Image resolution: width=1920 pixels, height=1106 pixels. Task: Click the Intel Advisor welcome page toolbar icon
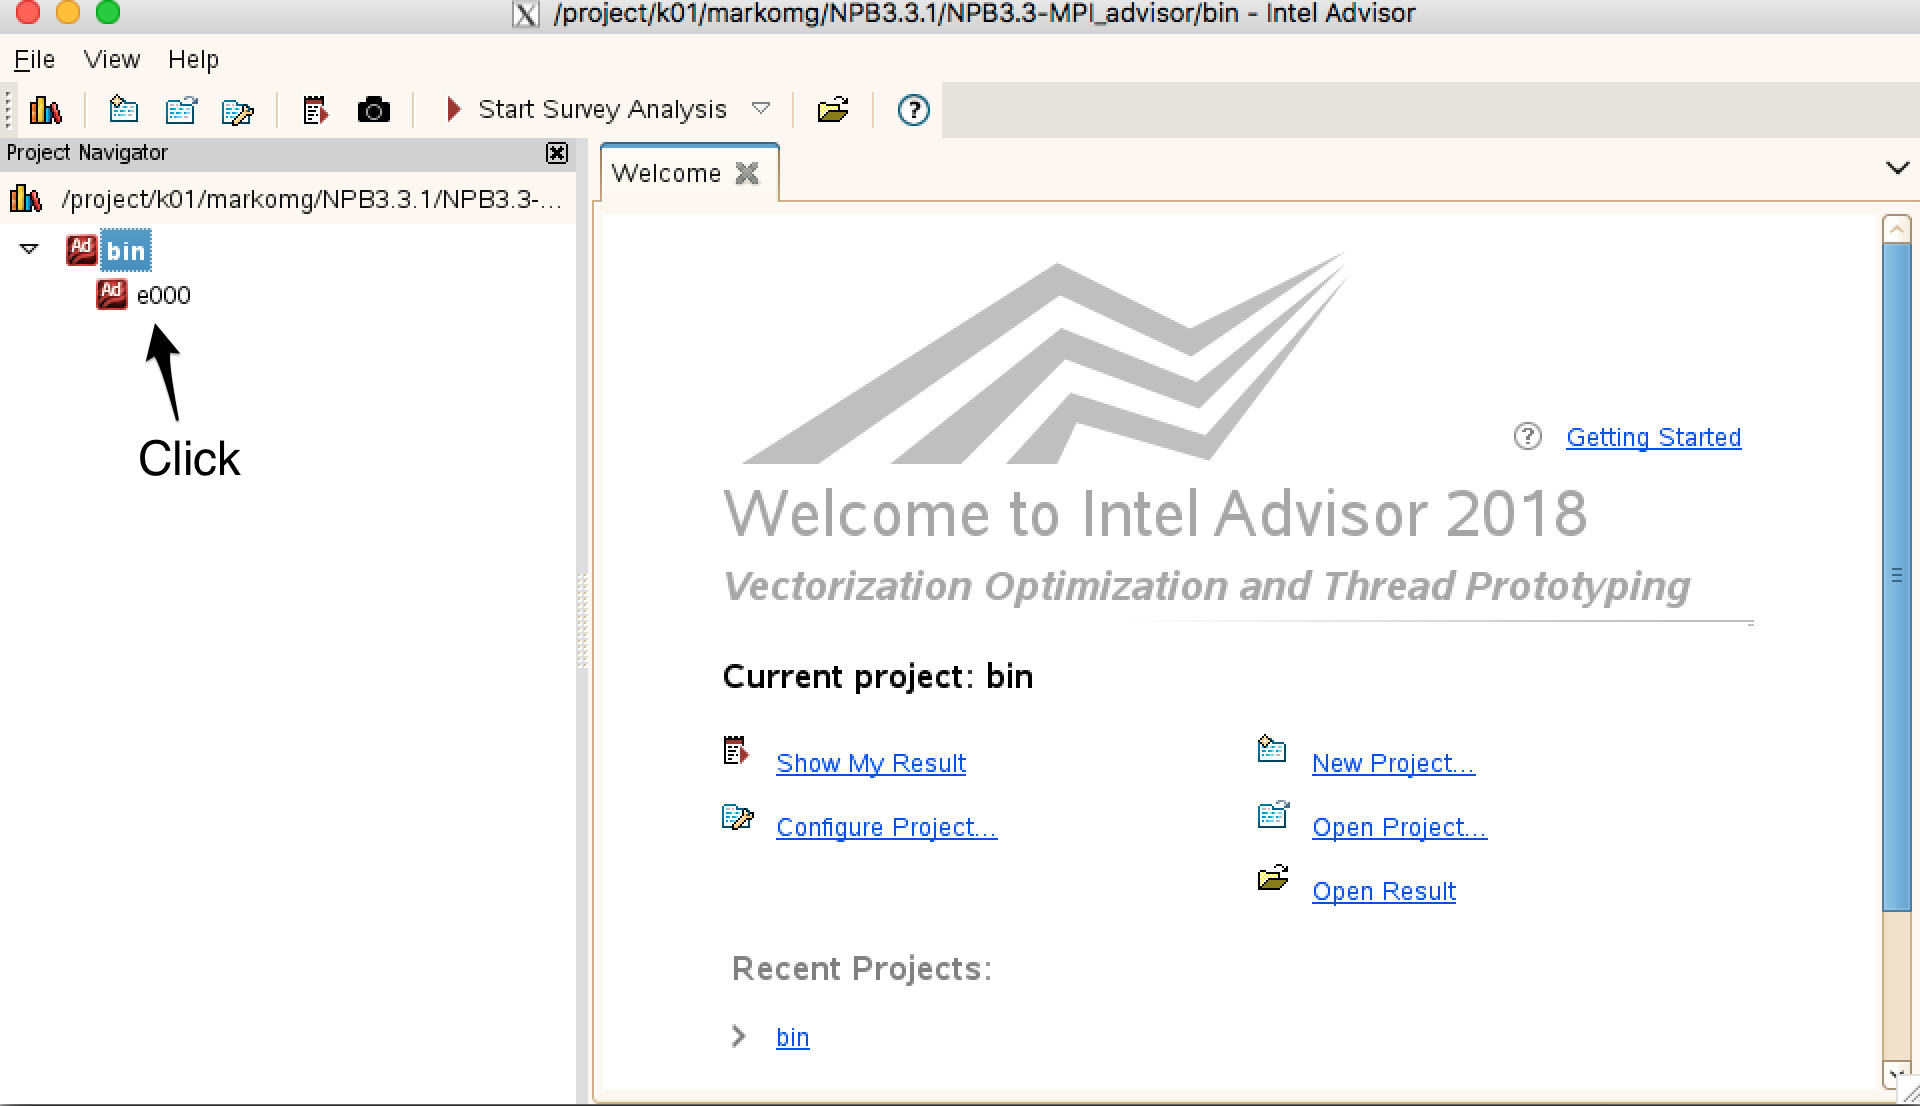pyautogui.click(x=45, y=110)
